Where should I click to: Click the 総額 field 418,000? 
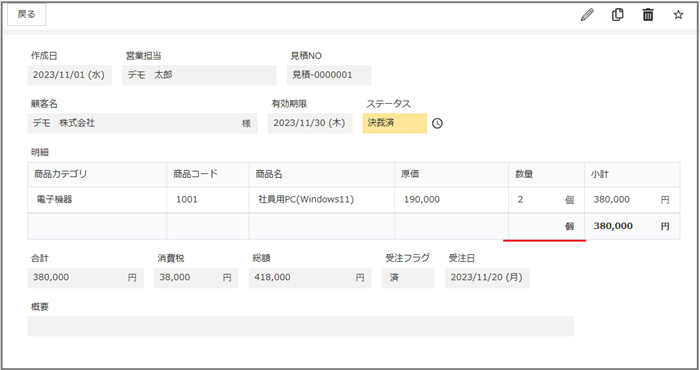[x=310, y=278]
